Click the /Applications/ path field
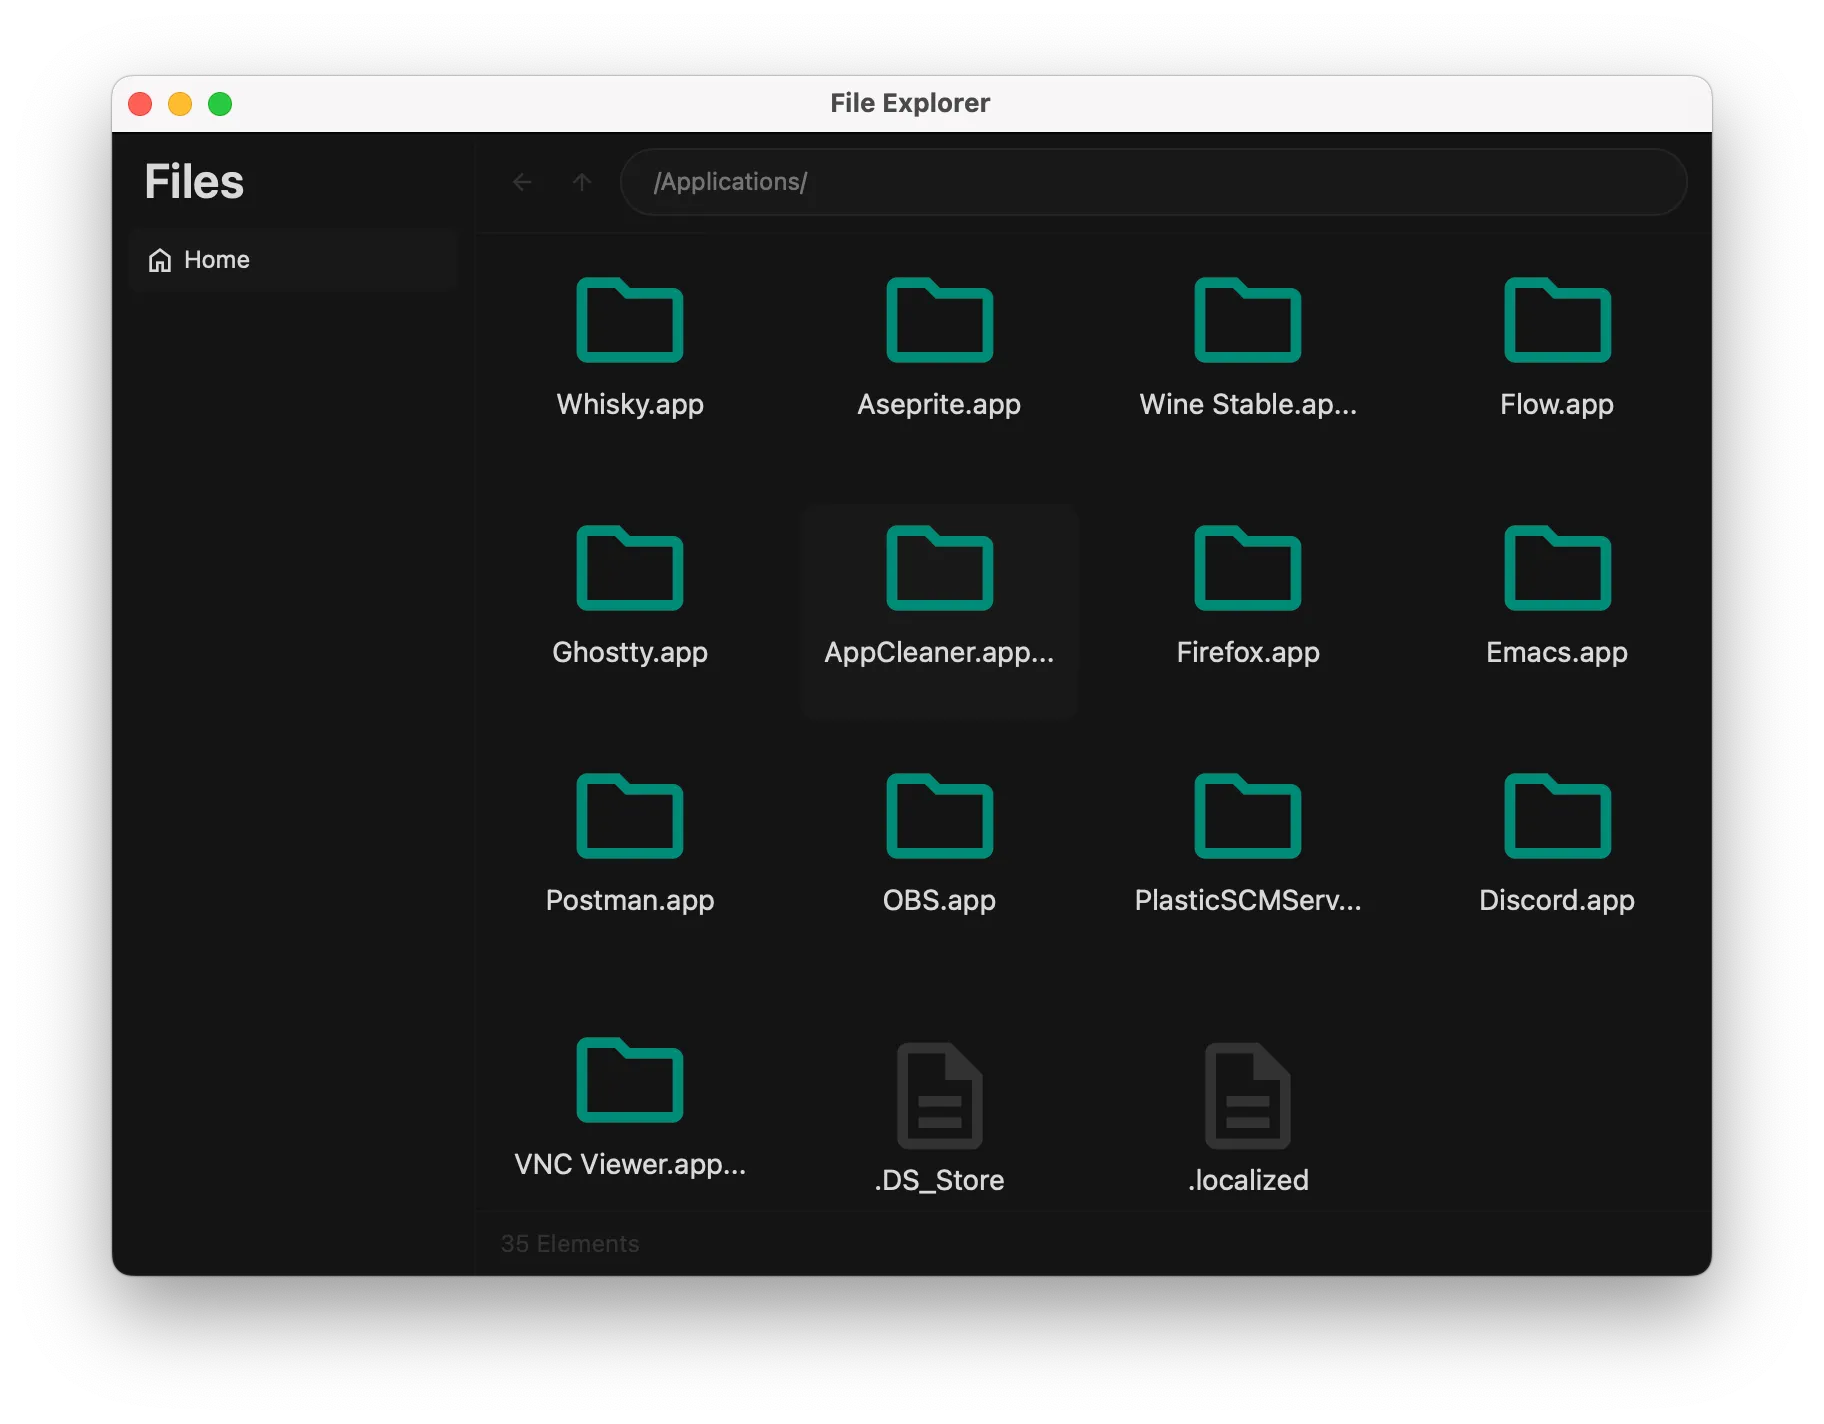 point(1153,182)
